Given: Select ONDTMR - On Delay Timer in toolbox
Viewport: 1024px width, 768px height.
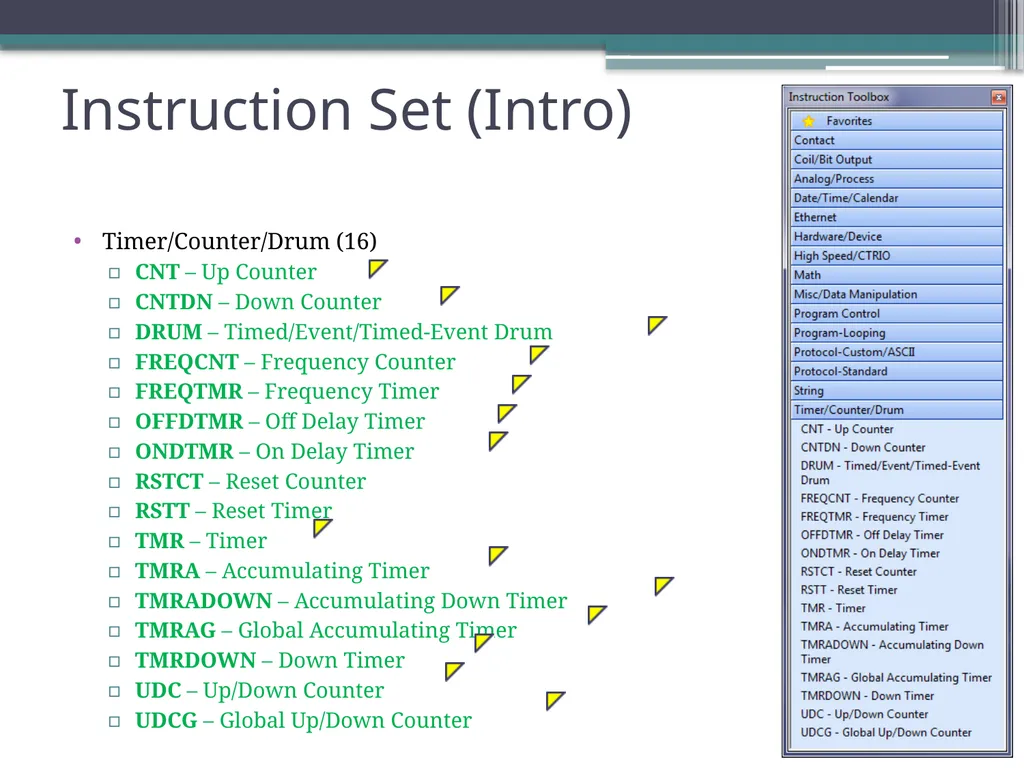Looking at the screenshot, I should pos(870,553).
